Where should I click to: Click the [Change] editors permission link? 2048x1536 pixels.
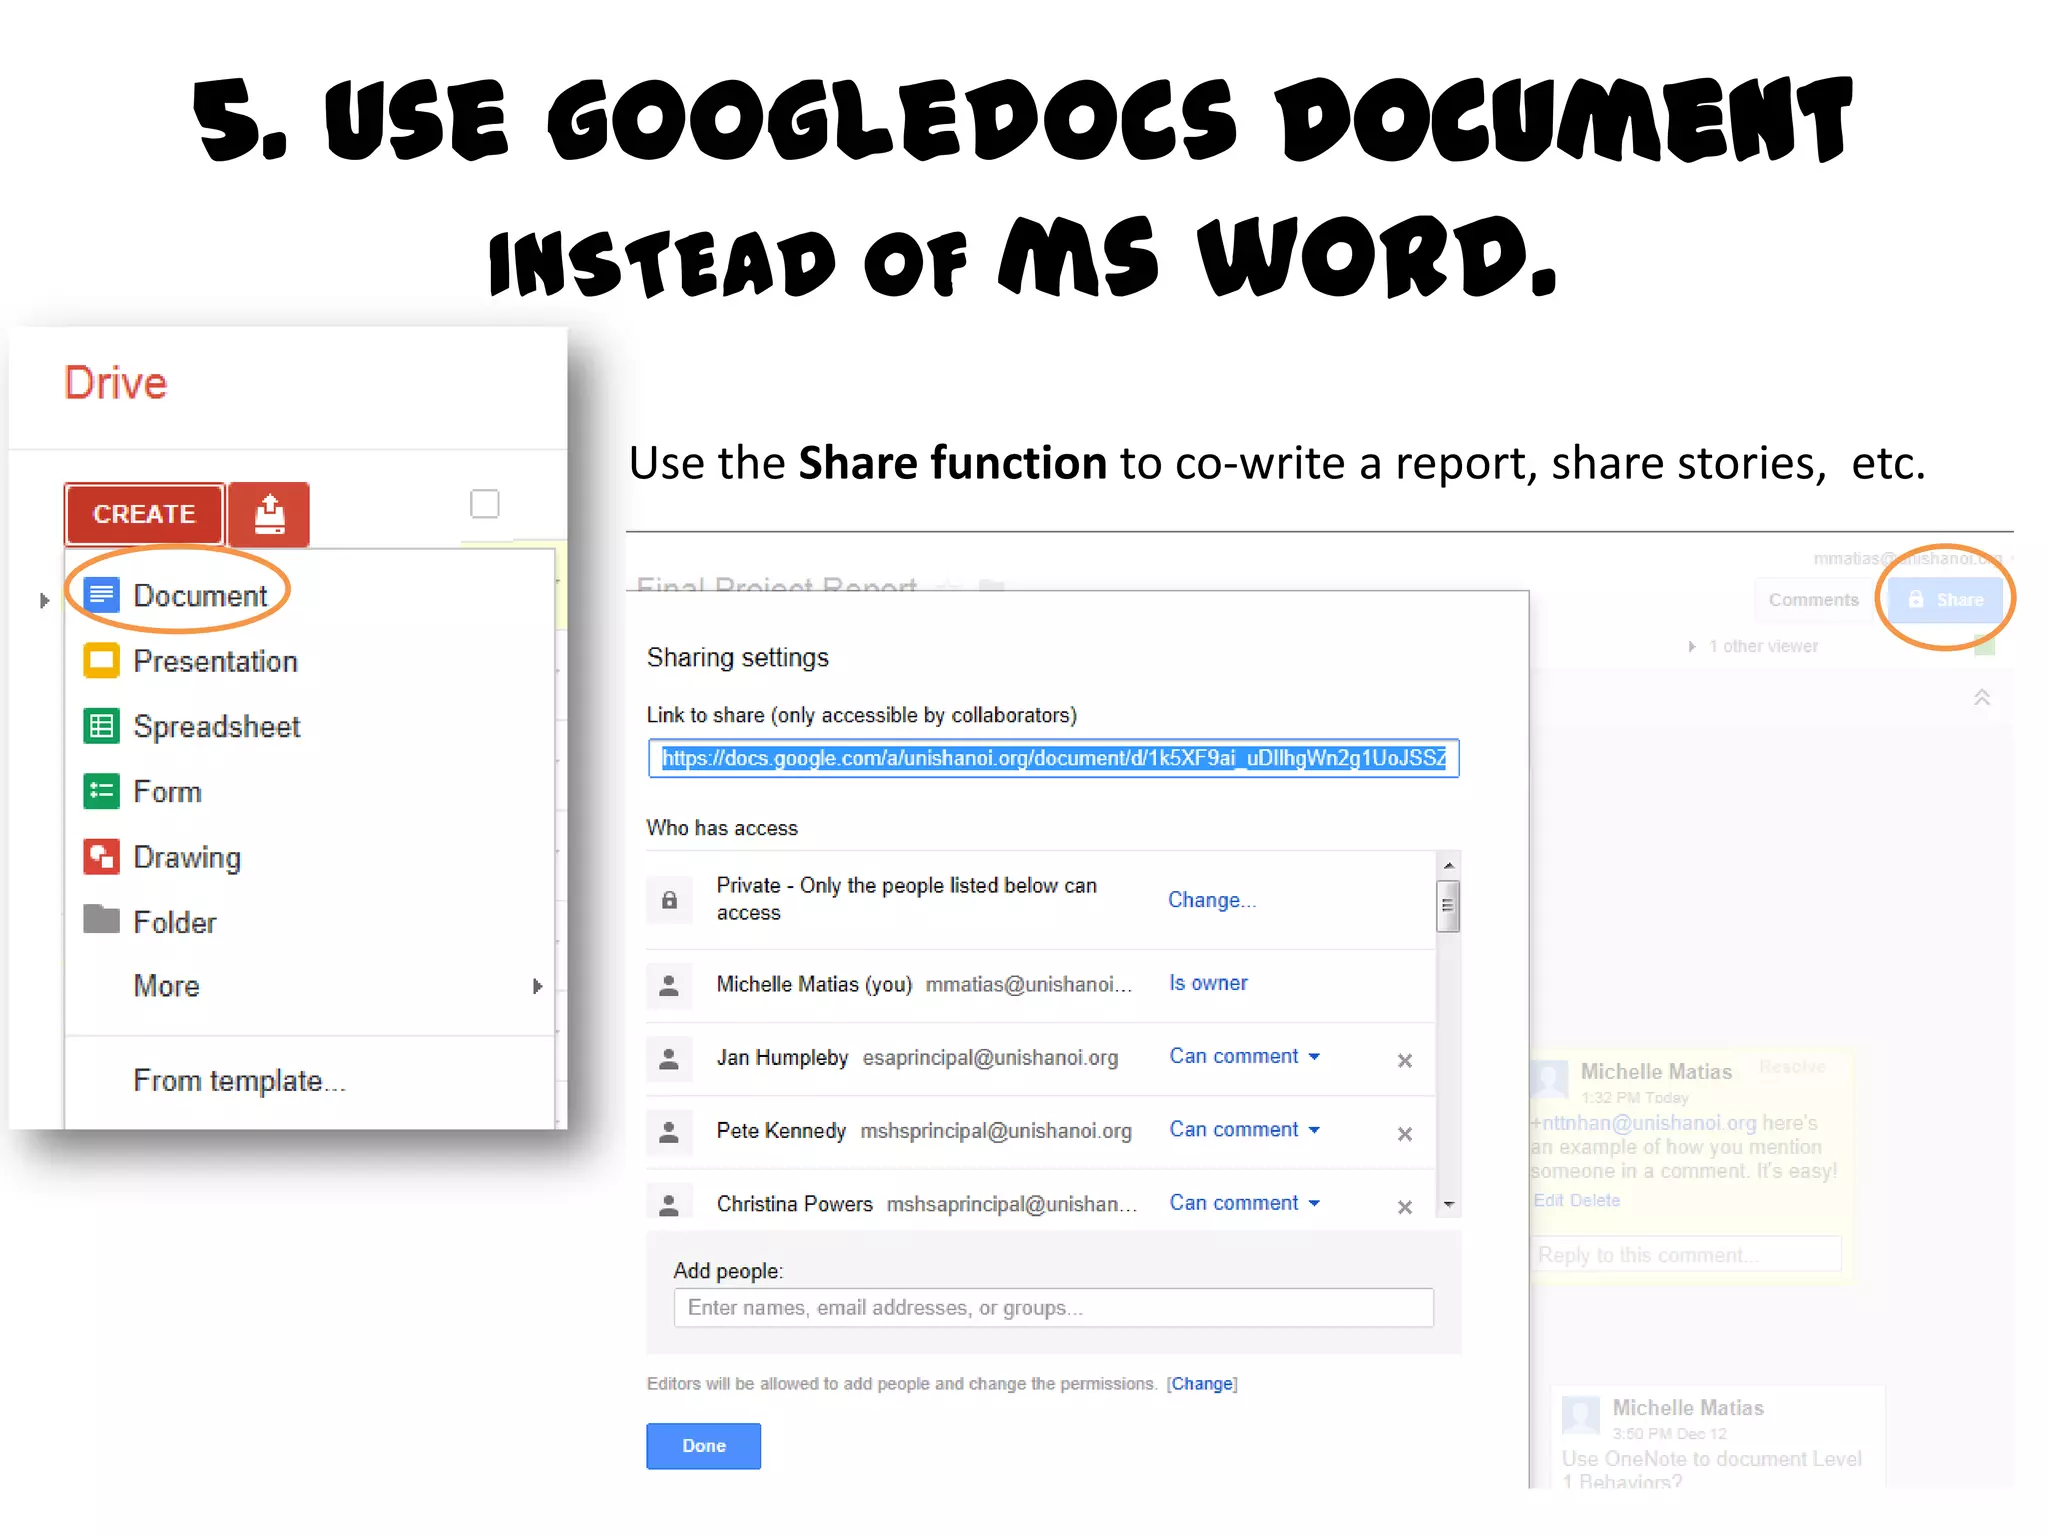[1202, 1384]
